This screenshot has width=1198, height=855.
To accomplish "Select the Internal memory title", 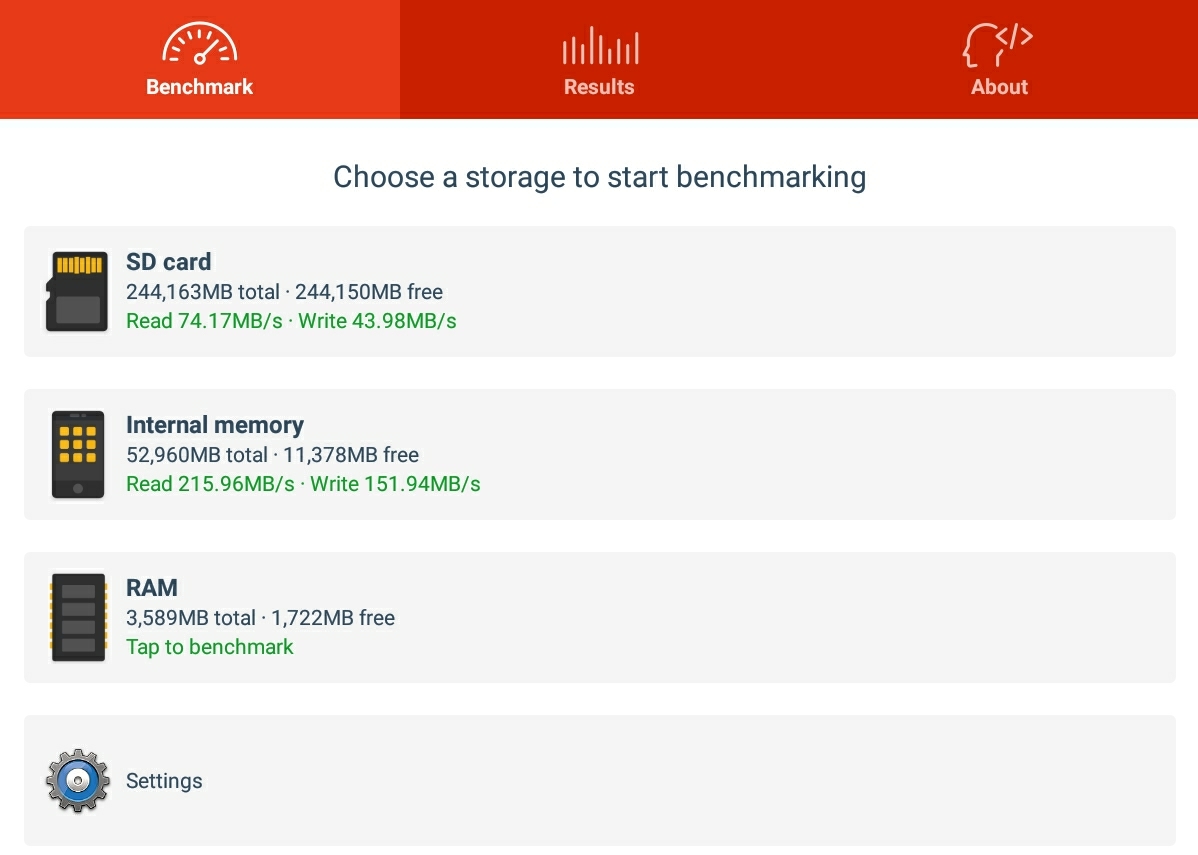I will pyautogui.click(x=215, y=425).
